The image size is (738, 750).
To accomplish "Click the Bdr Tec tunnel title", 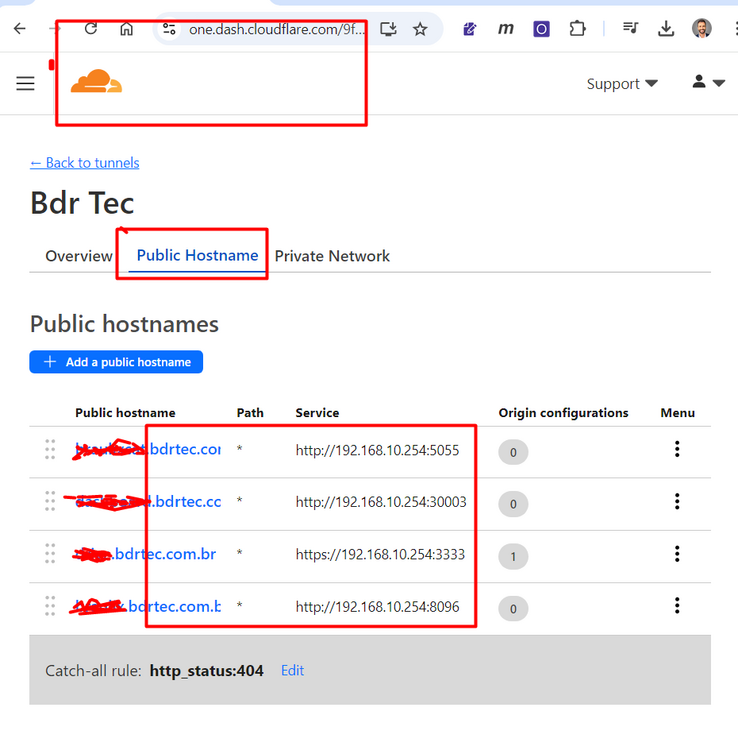I will coord(82,203).
